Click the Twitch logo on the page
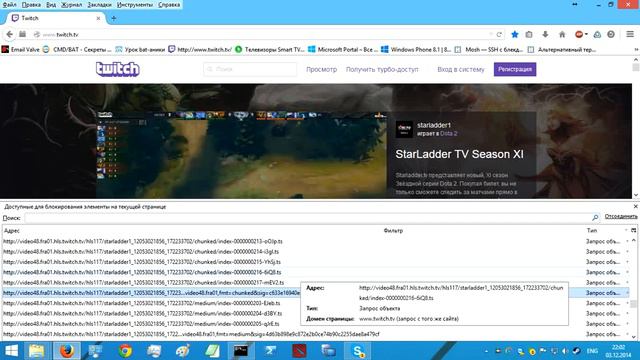 point(118,69)
